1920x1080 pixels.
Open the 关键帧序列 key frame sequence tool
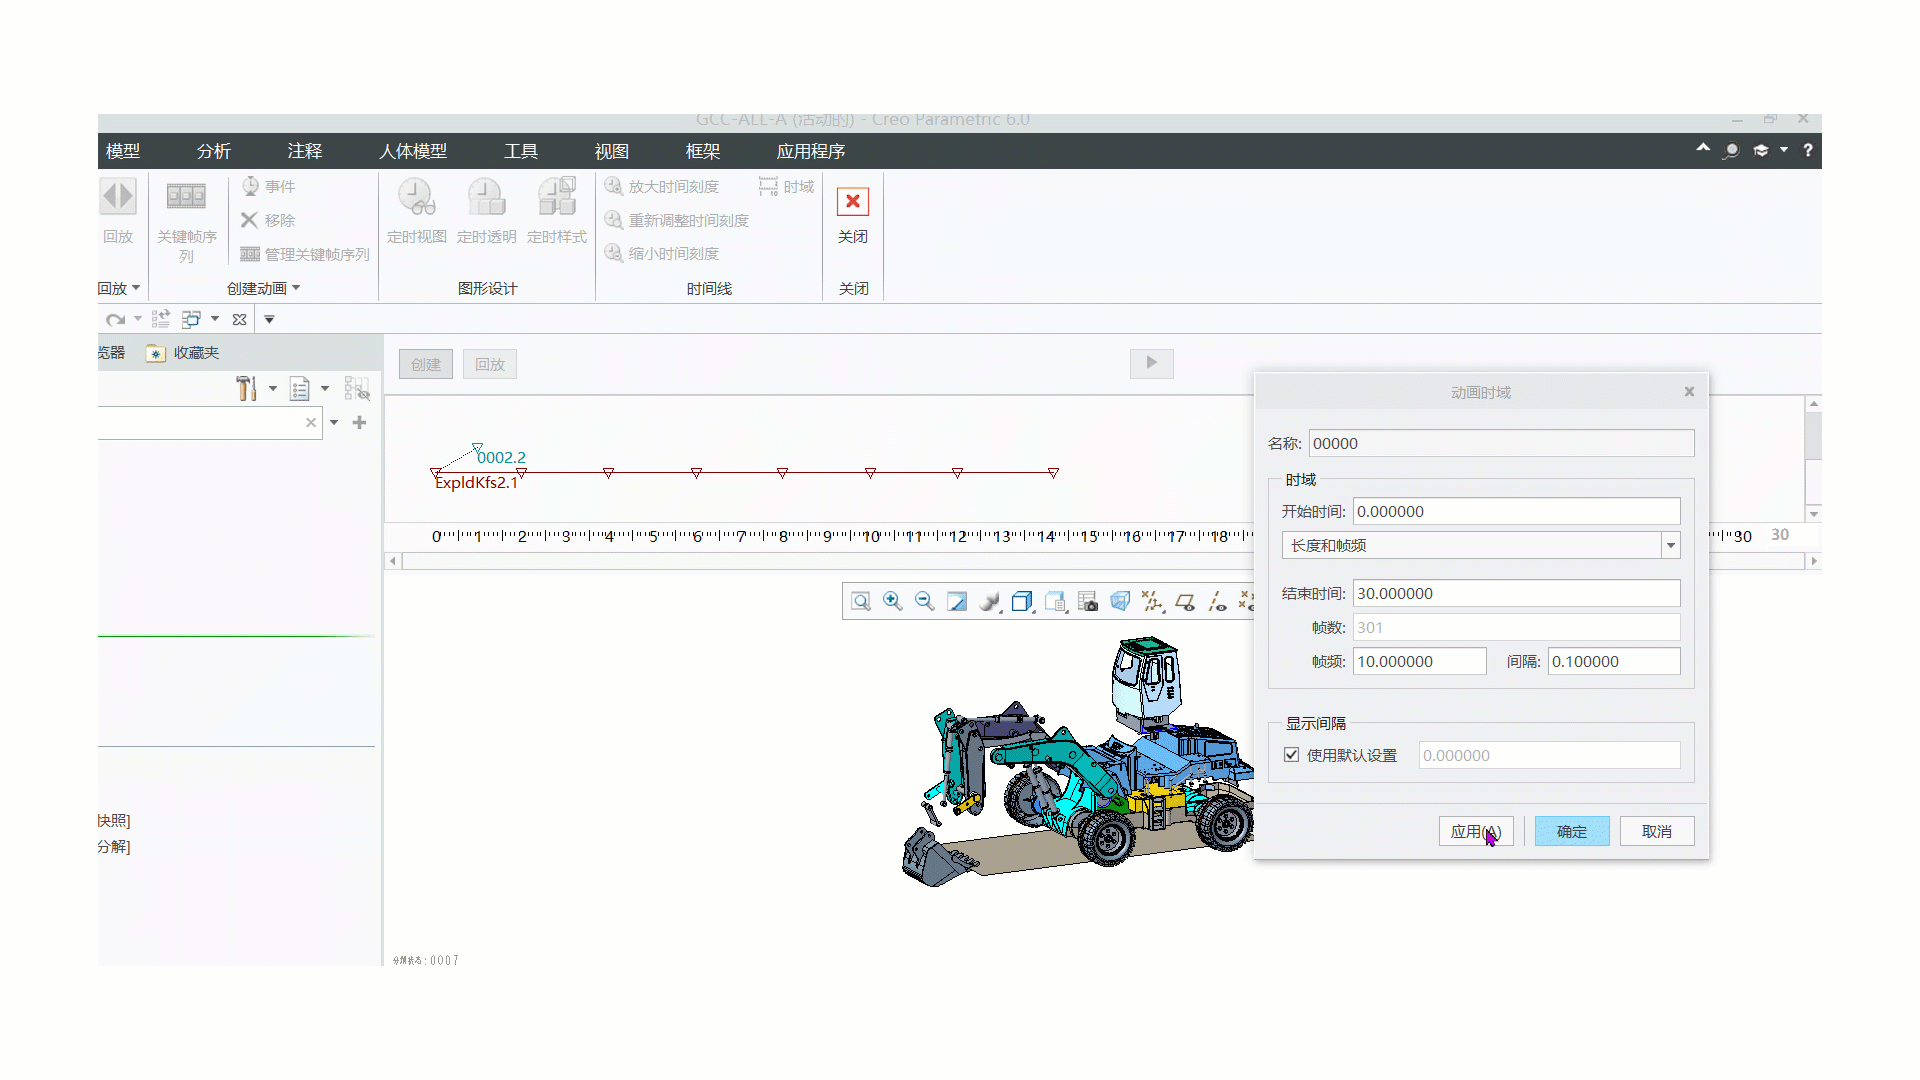(186, 196)
